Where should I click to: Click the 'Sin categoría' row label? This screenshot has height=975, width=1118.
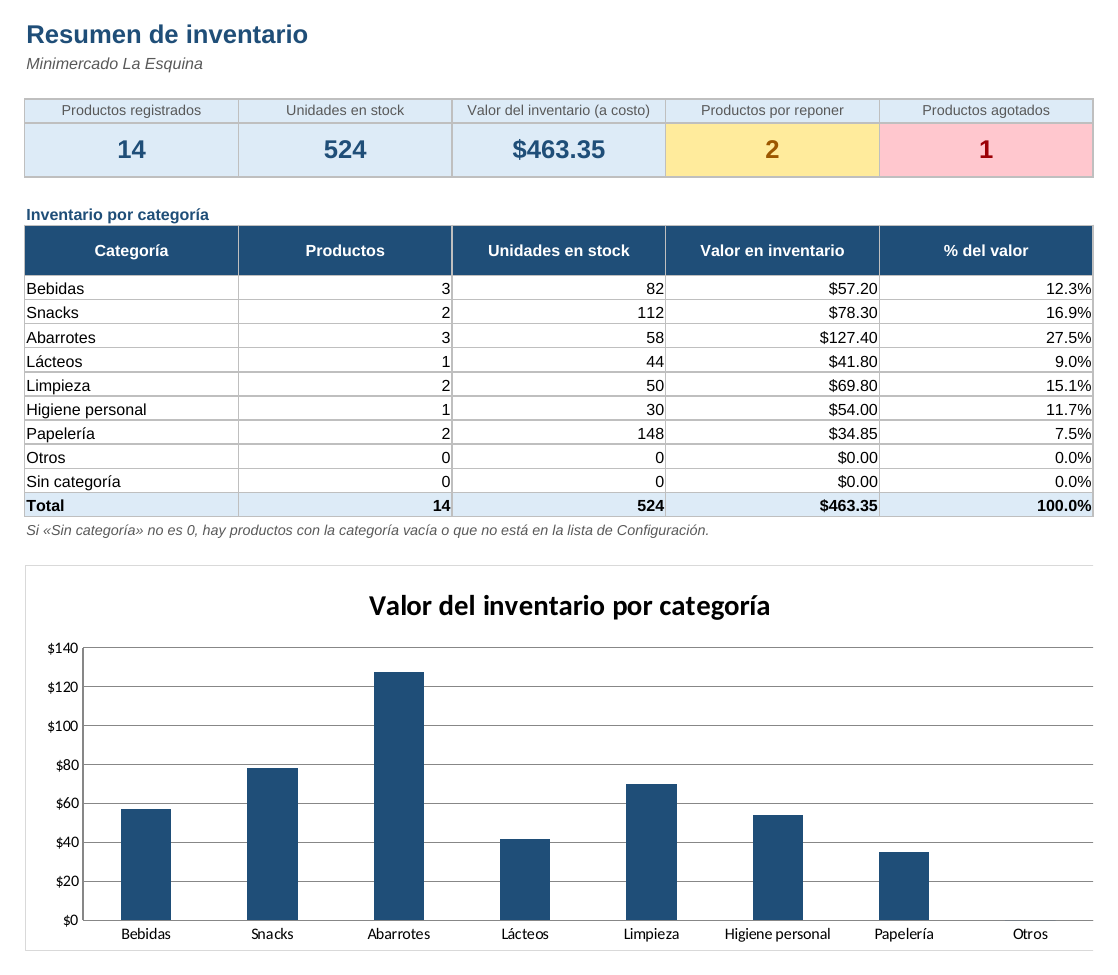click(73, 482)
